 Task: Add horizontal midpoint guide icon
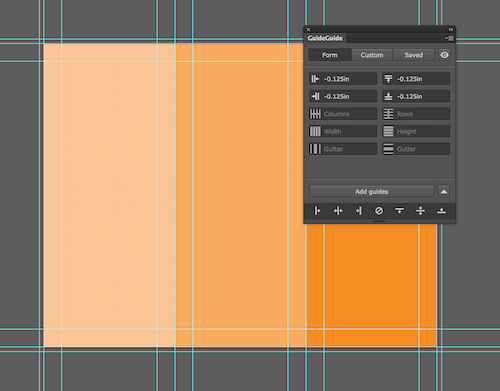[x=421, y=211]
